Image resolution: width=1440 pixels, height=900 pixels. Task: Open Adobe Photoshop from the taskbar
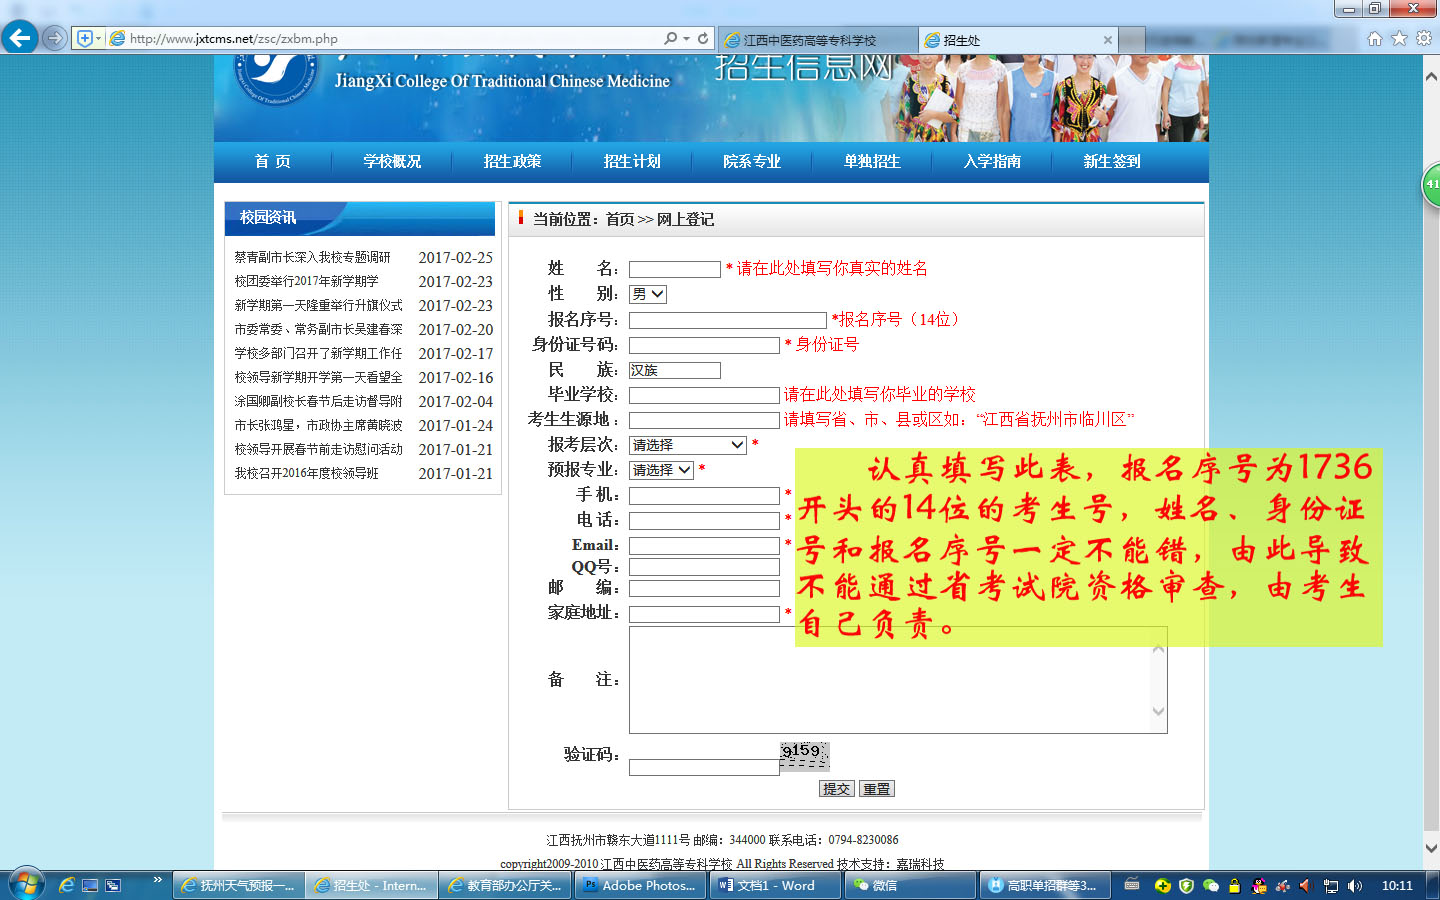click(640, 885)
